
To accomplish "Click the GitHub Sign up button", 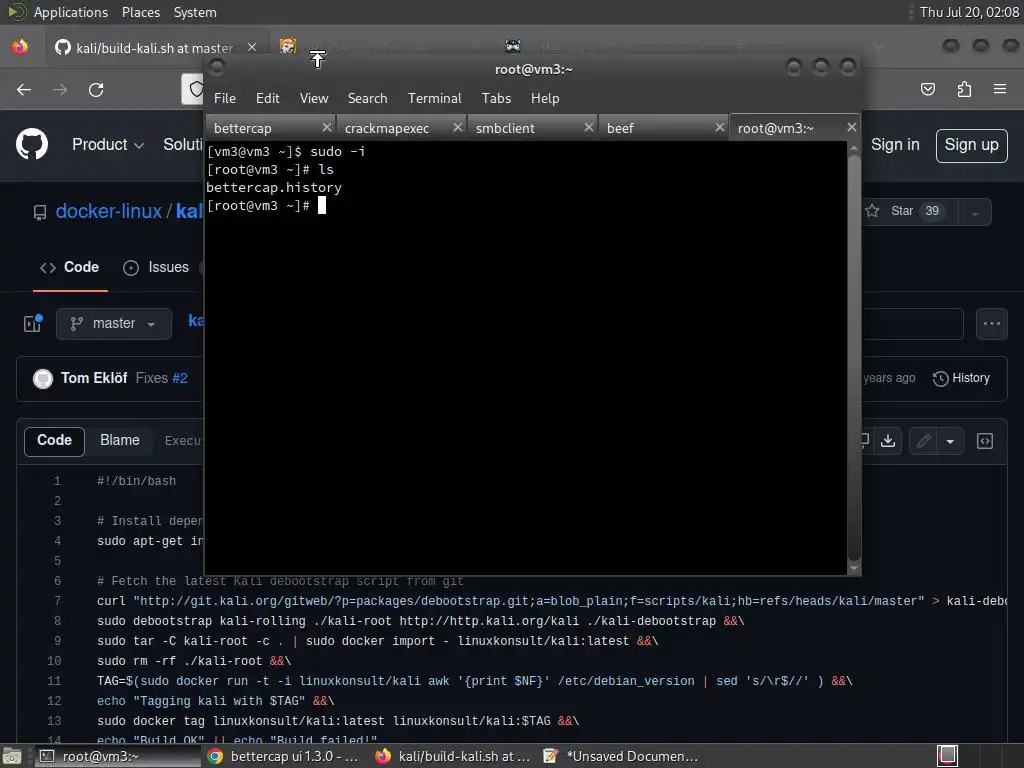I will click(x=971, y=145).
